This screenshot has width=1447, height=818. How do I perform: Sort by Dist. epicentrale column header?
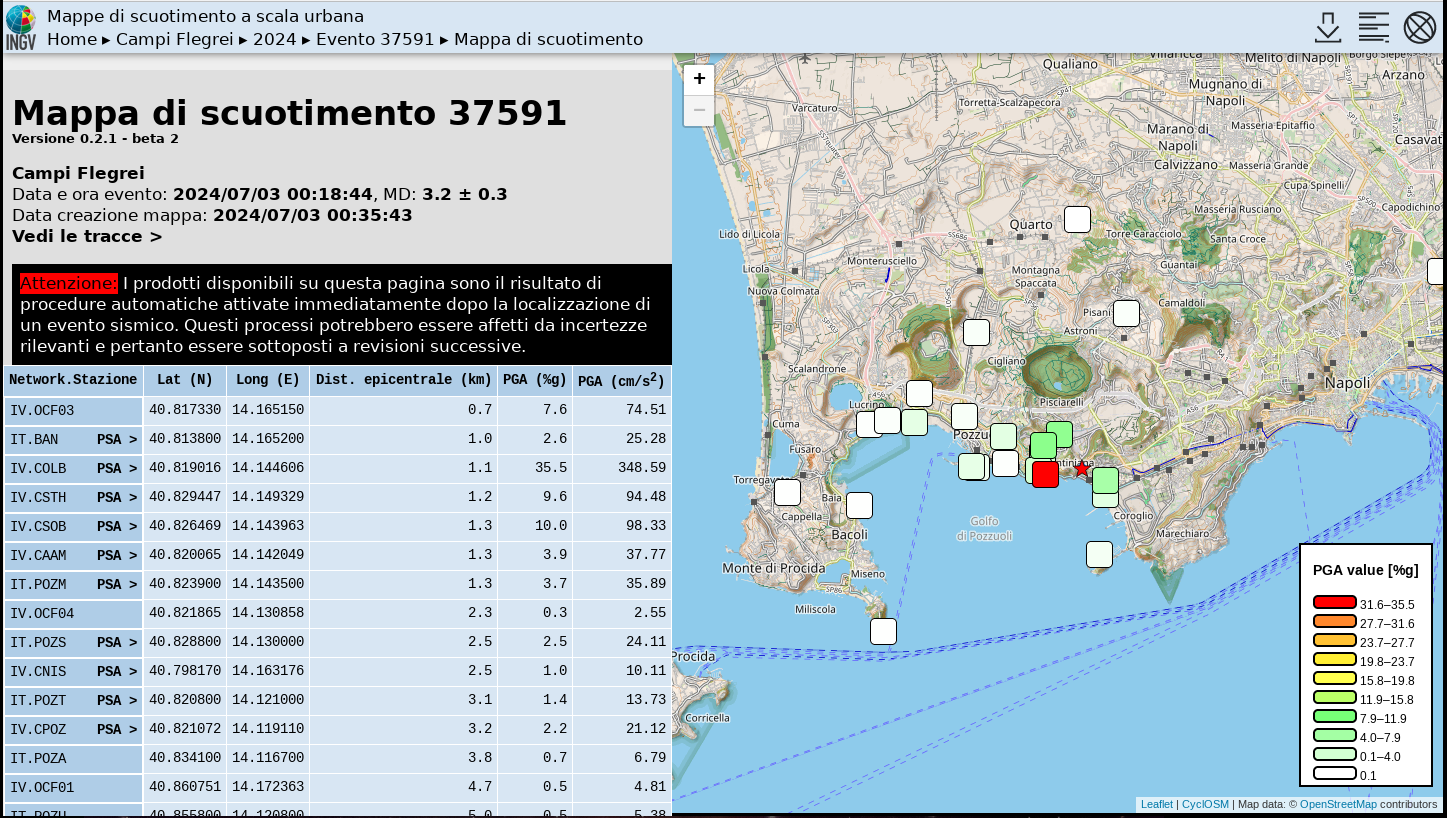pyautogui.click(x=403, y=380)
